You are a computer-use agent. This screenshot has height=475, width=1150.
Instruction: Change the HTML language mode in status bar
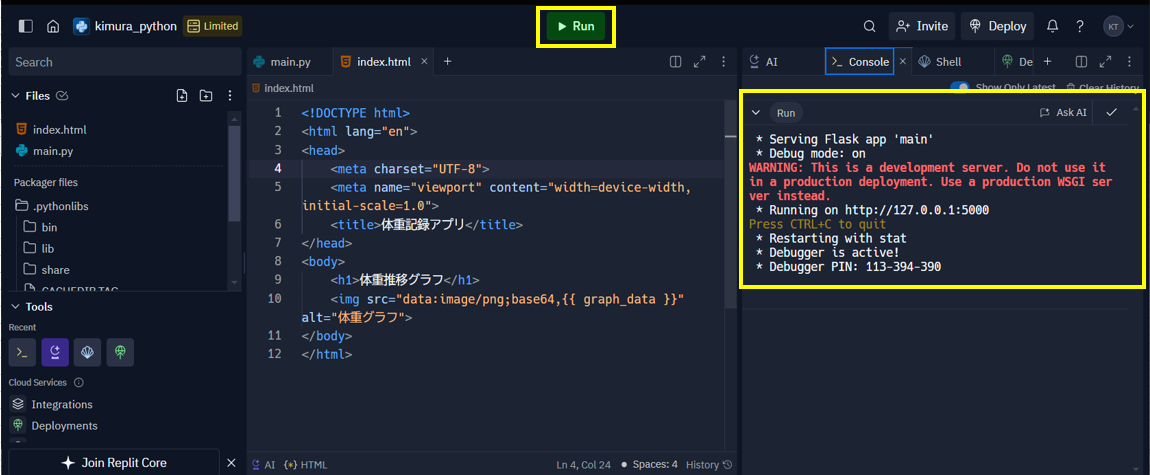[x=306, y=465]
